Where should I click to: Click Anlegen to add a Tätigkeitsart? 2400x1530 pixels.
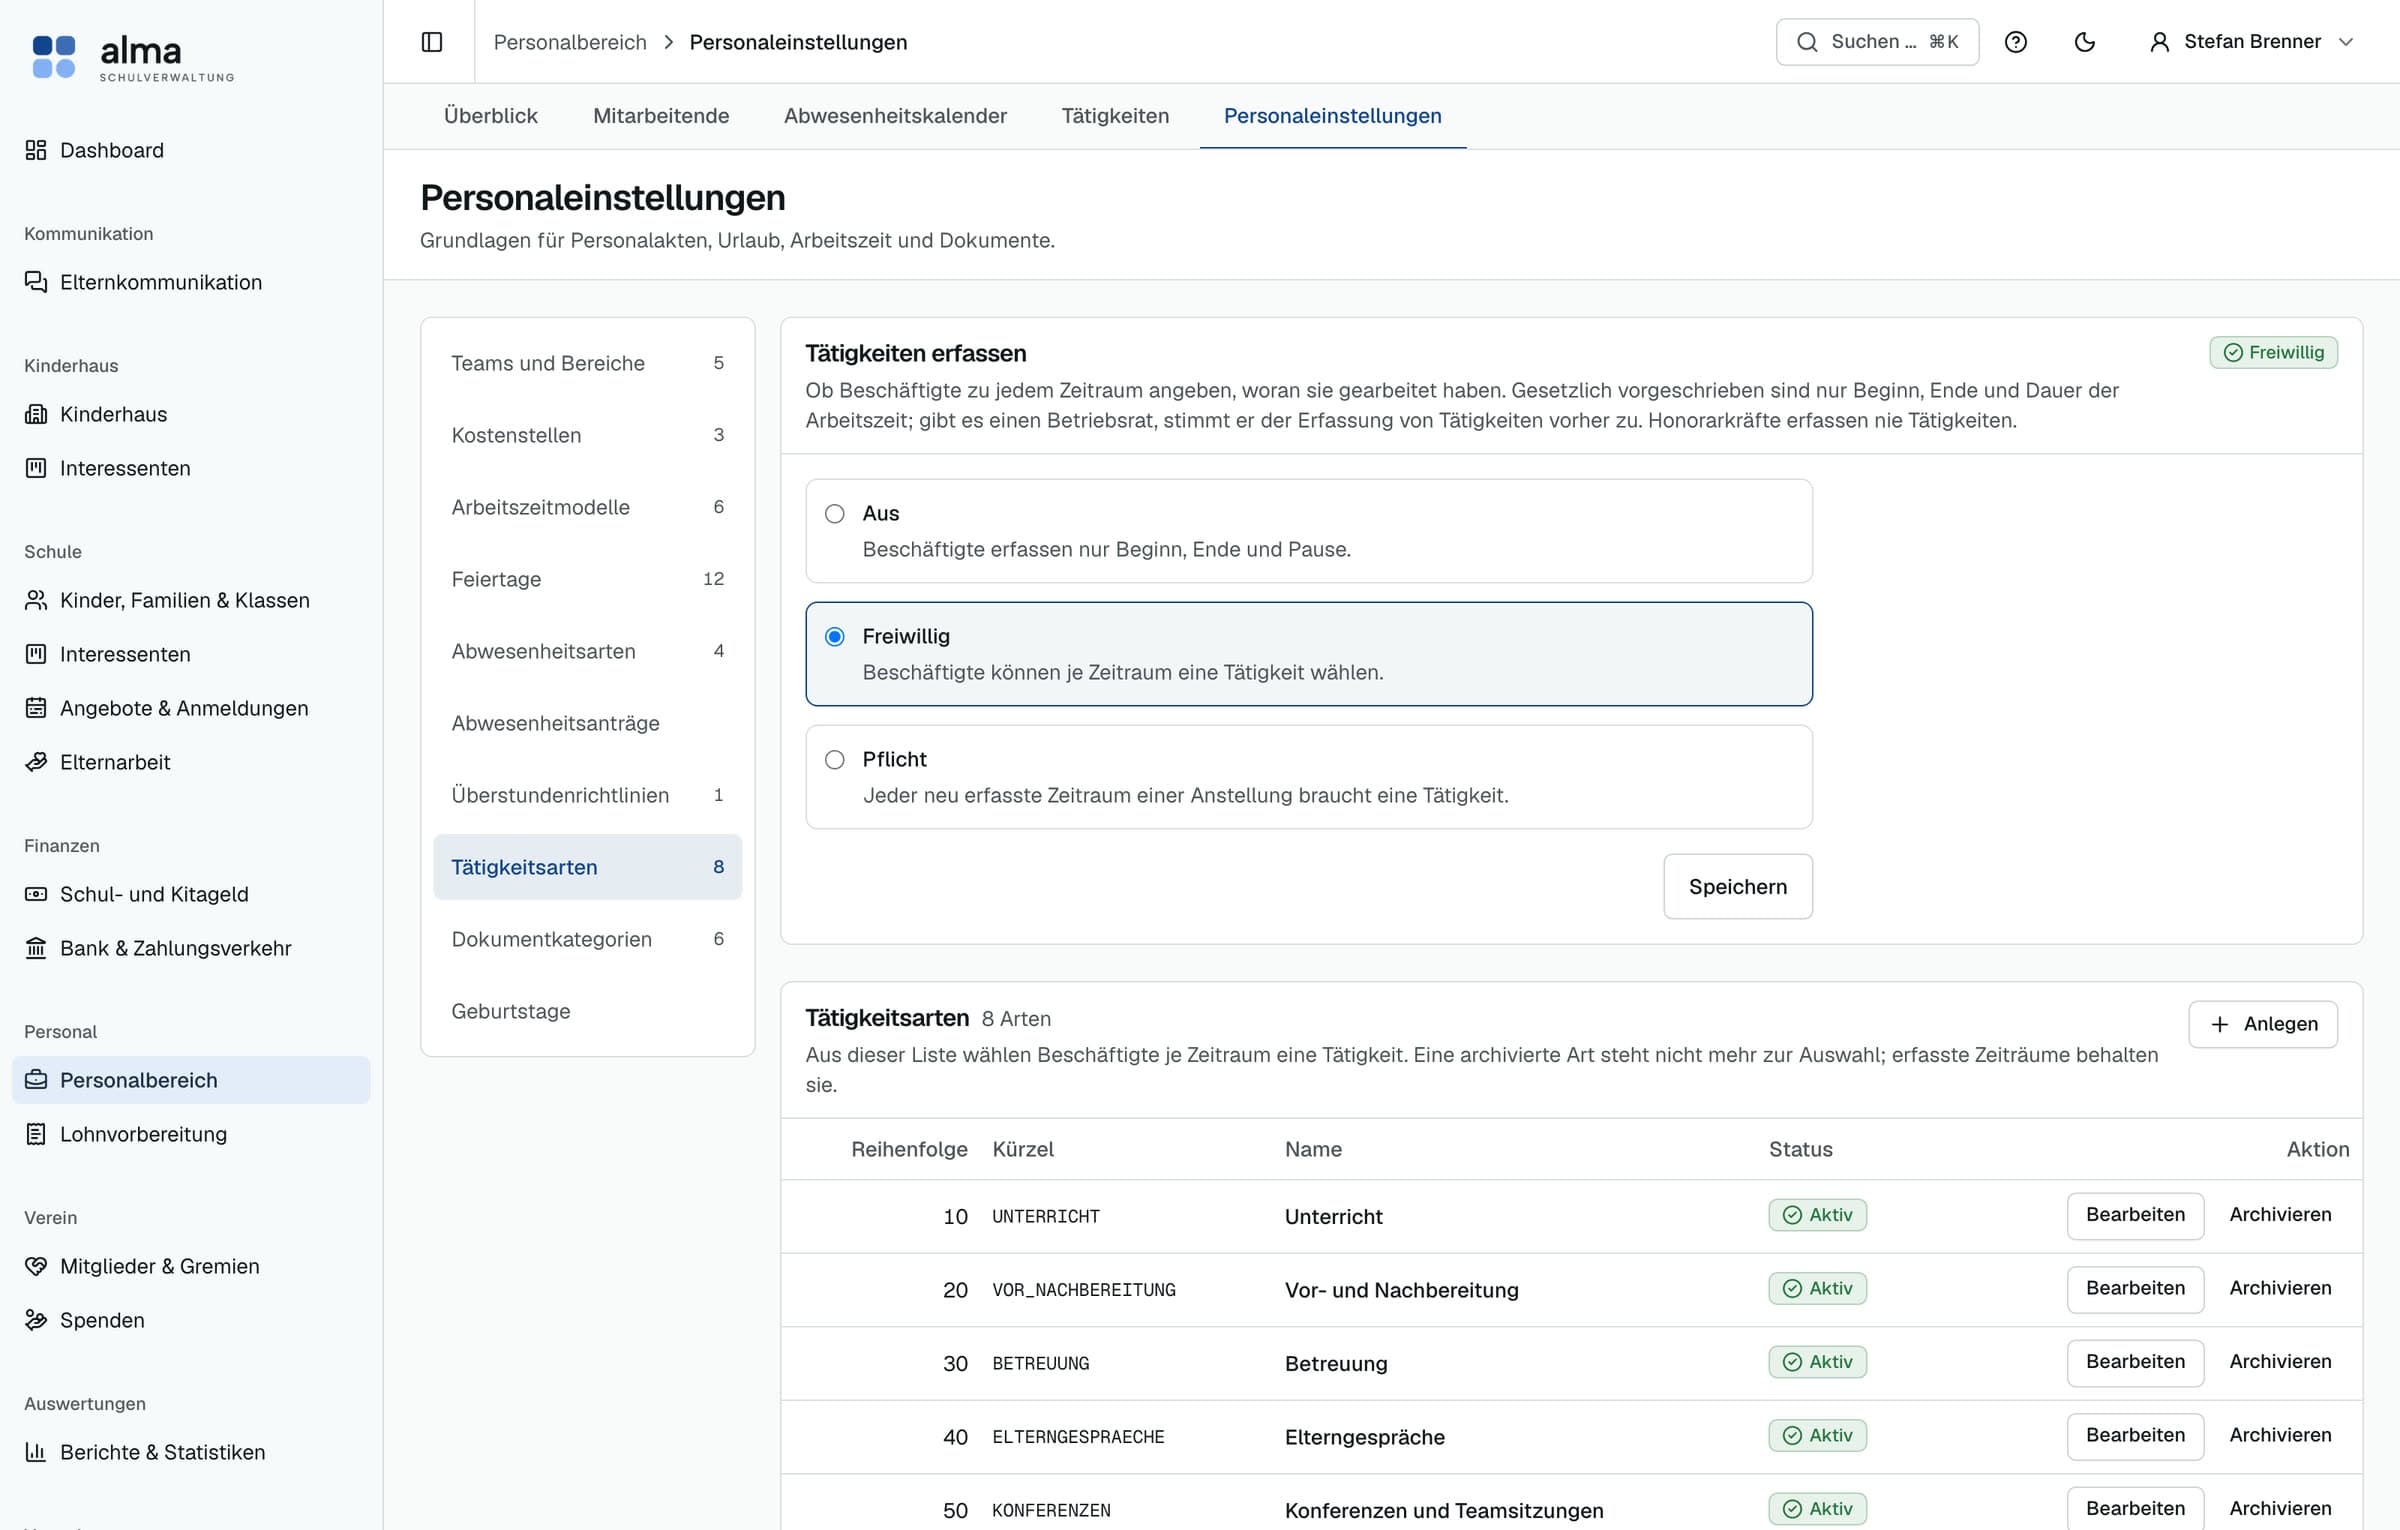(x=2263, y=1024)
